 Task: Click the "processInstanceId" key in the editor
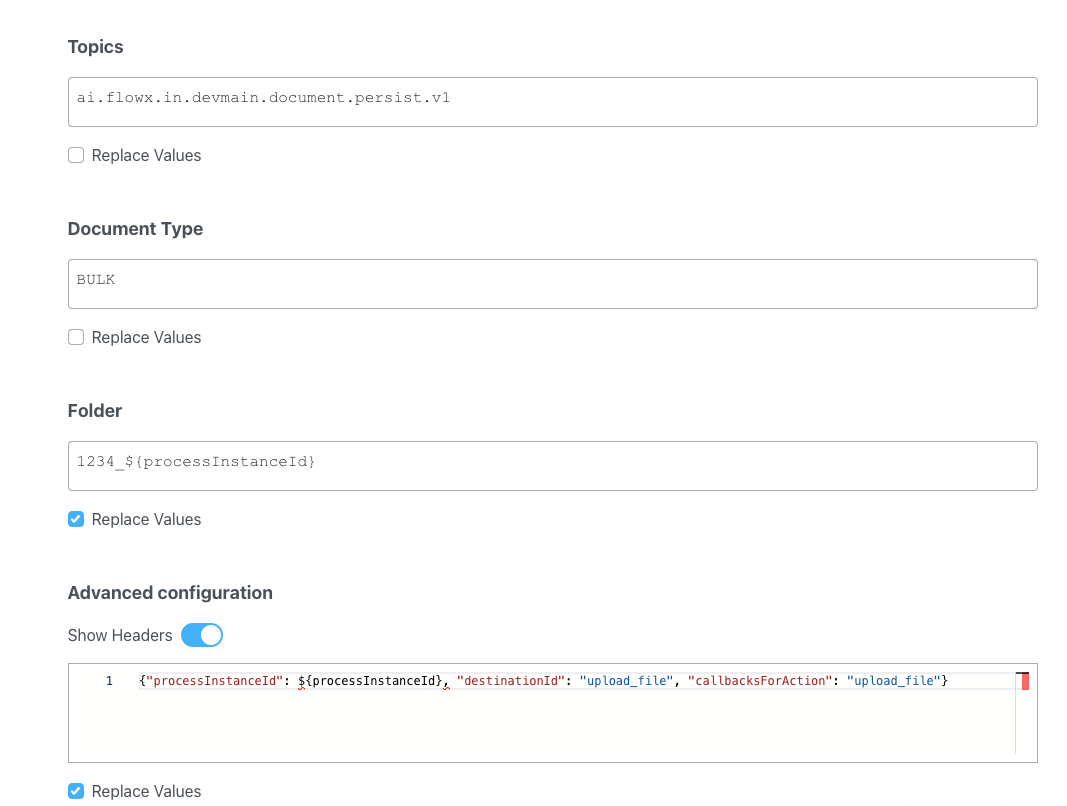click(x=214, y=681)
